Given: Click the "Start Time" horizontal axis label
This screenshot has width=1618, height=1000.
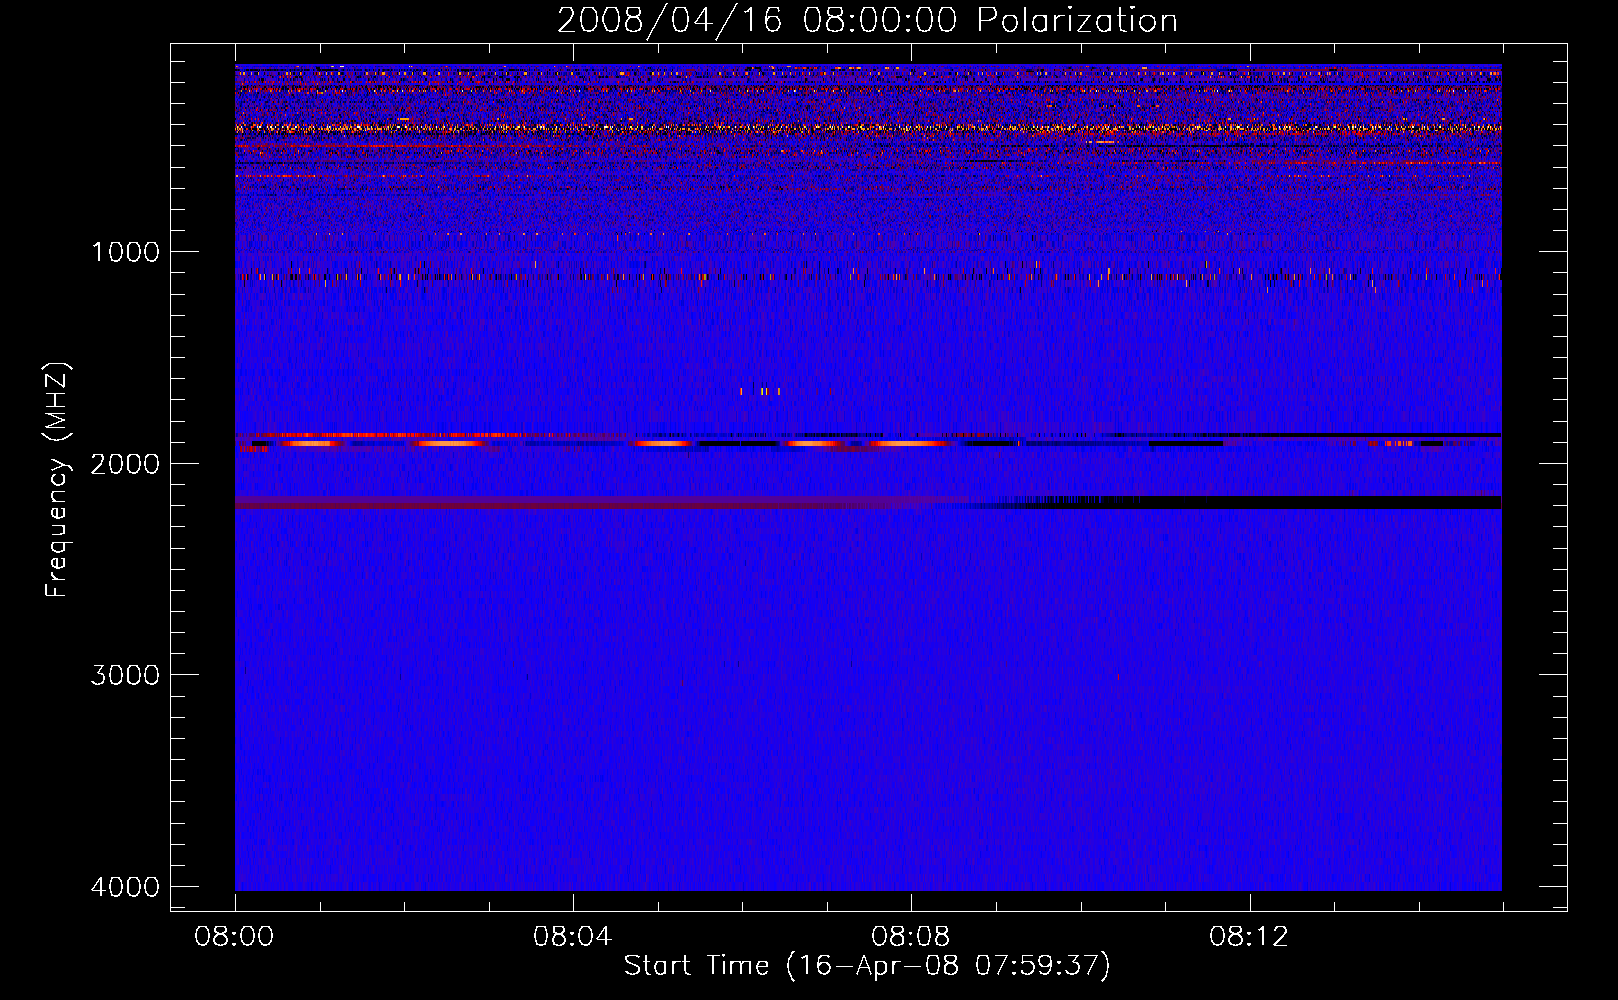Looking at the screenshot, I should [867, 966].
